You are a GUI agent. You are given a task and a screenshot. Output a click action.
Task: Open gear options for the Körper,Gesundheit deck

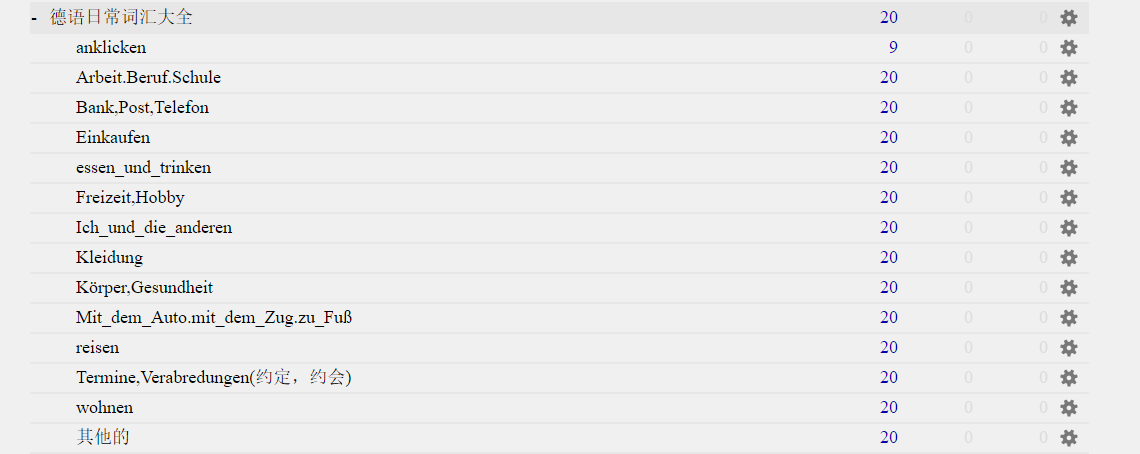(1068, 287)
